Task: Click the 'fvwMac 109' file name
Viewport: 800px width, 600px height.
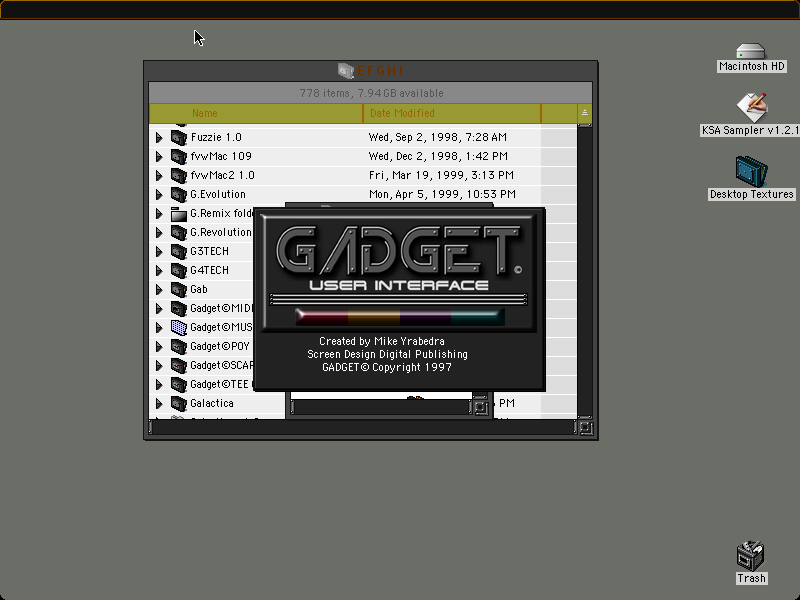Action: 221,156
